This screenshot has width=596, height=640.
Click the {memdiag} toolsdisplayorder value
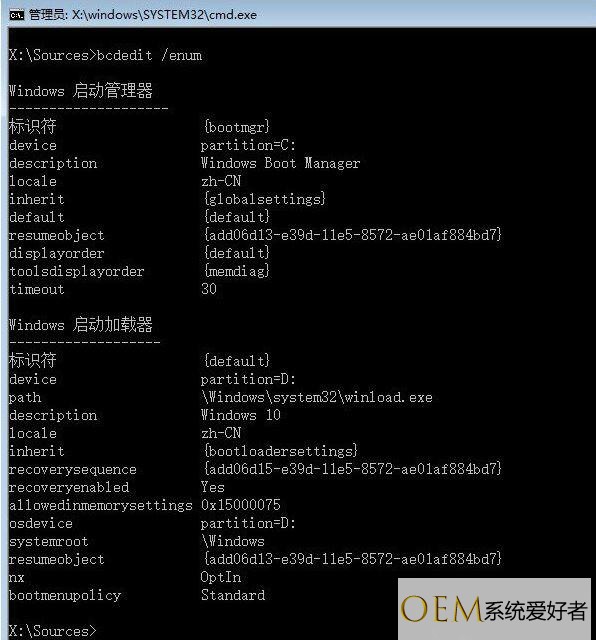(236, 271)
